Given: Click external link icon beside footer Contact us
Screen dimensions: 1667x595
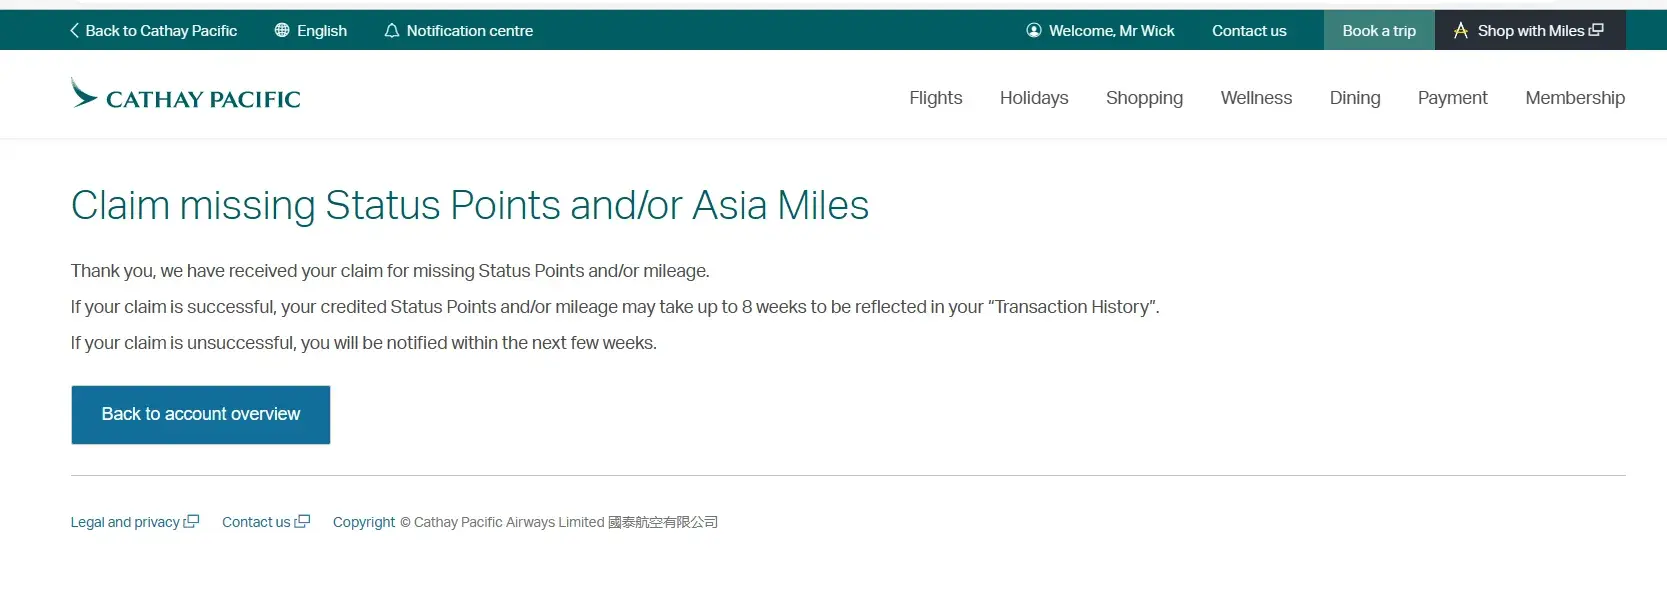Looking at the screenshot, I should [x=302, y=521].
